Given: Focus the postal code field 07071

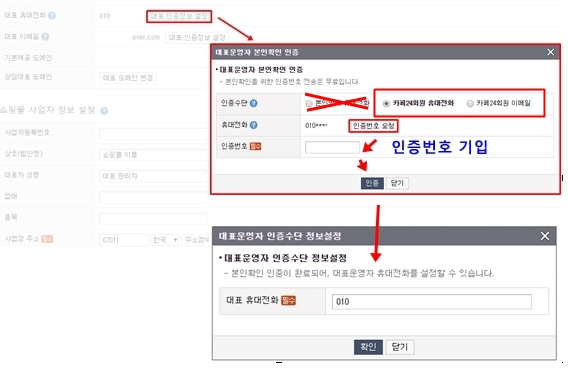Looking at the screenshot, I should [124, 240].
